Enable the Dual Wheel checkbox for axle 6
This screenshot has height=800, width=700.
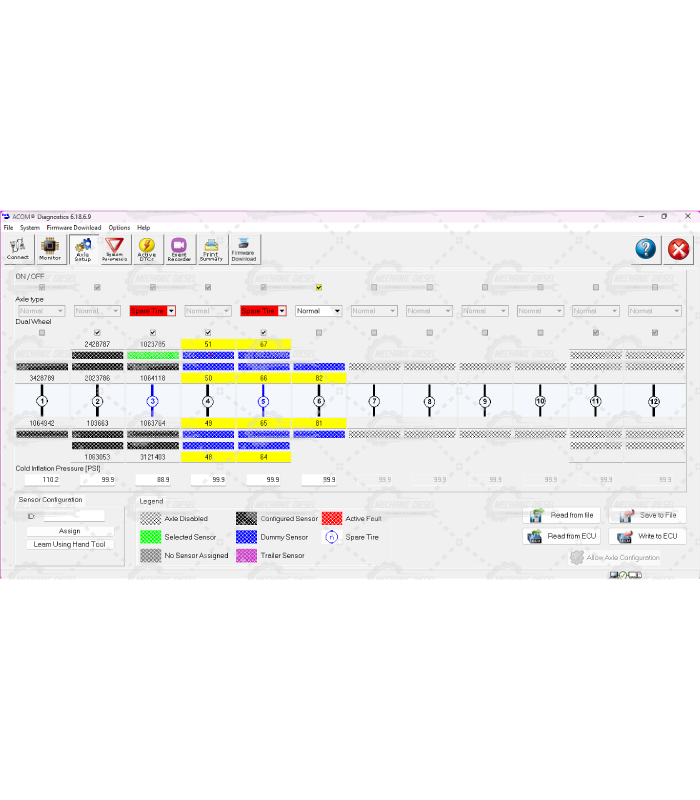click(x=319, y=332)
